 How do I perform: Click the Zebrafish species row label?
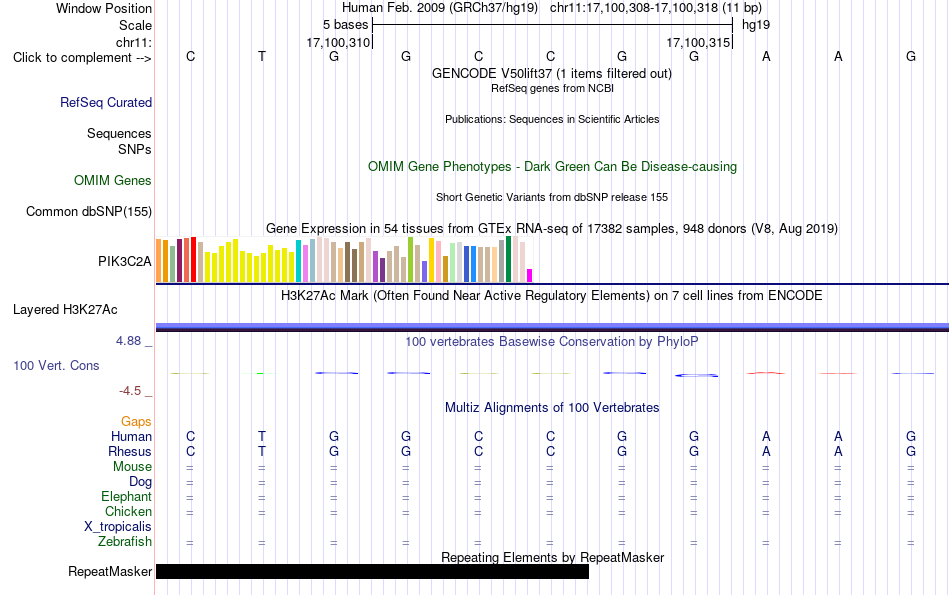click(125, 541)
